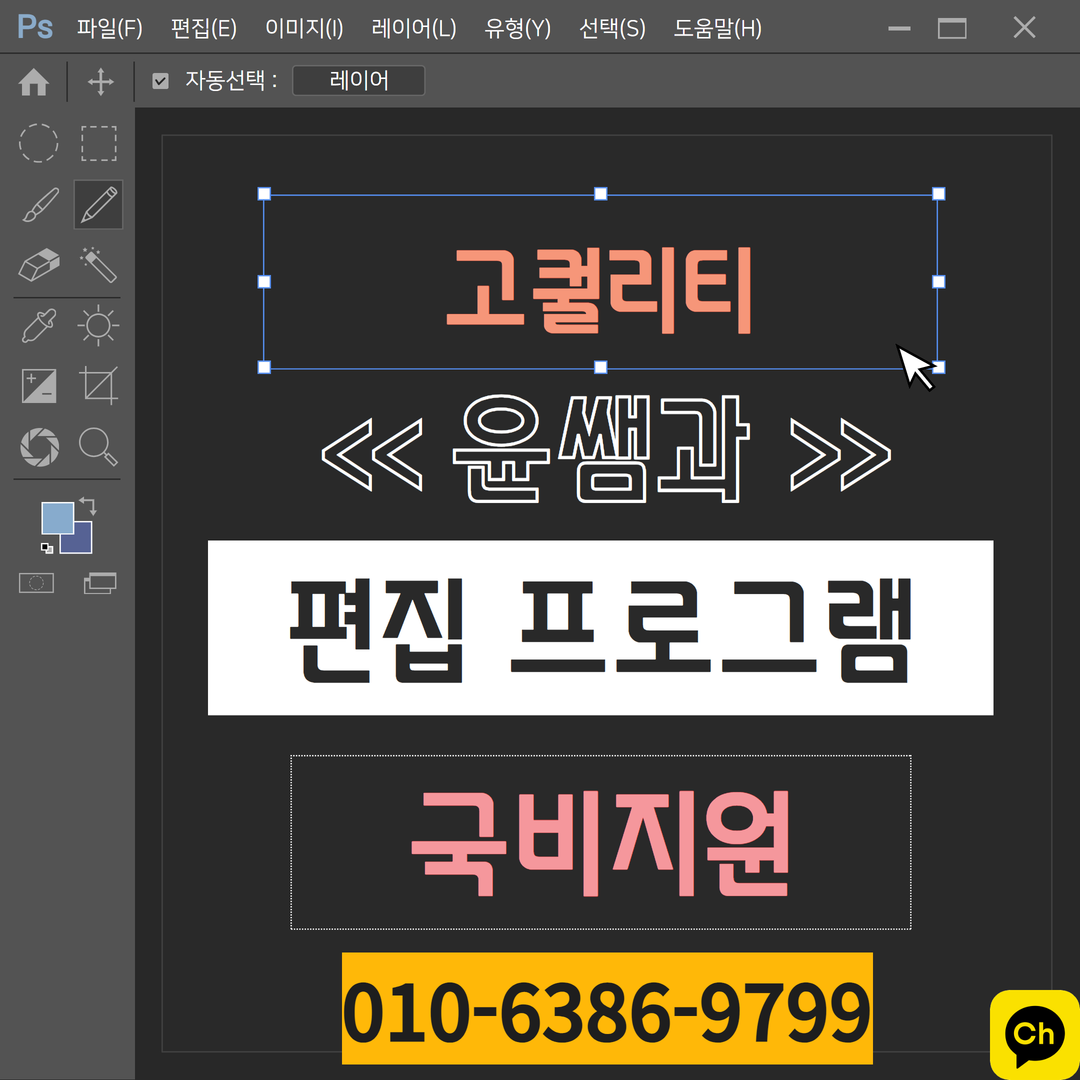The image size is (1080, 1080).
Task: Open the 편집(E) menu
Action: pyautogui.click(x=204, y=28)
